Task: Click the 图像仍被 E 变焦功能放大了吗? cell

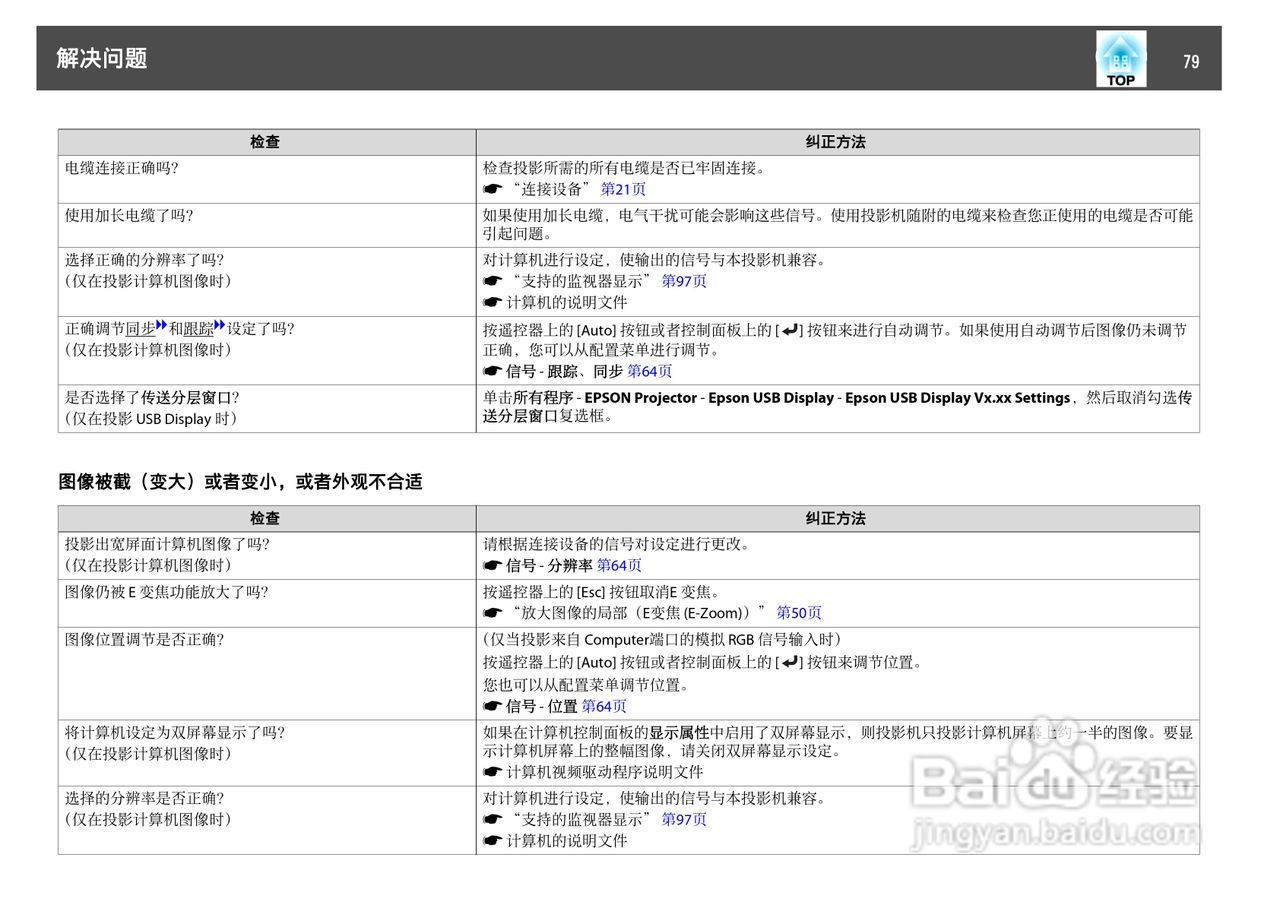Action: tap(266, 604)
